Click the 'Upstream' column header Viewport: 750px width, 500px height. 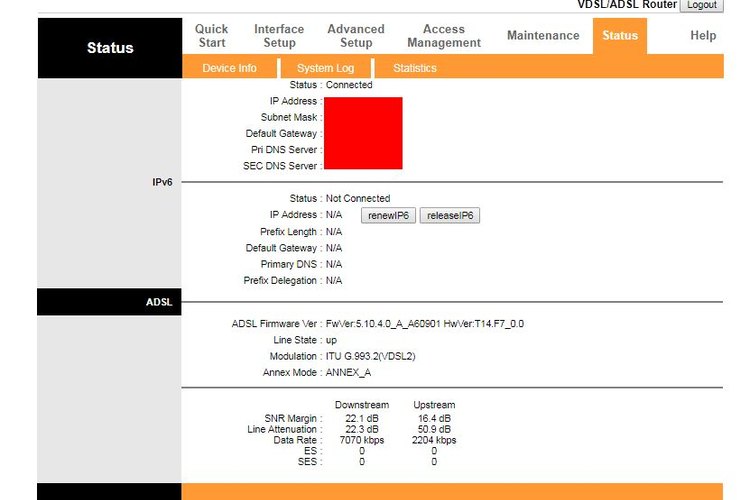coord(434,405)
